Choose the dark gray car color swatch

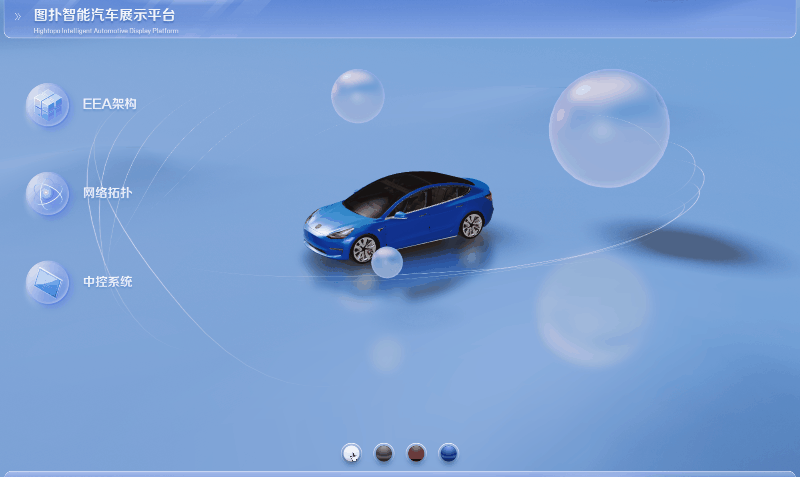pos(384,453)
